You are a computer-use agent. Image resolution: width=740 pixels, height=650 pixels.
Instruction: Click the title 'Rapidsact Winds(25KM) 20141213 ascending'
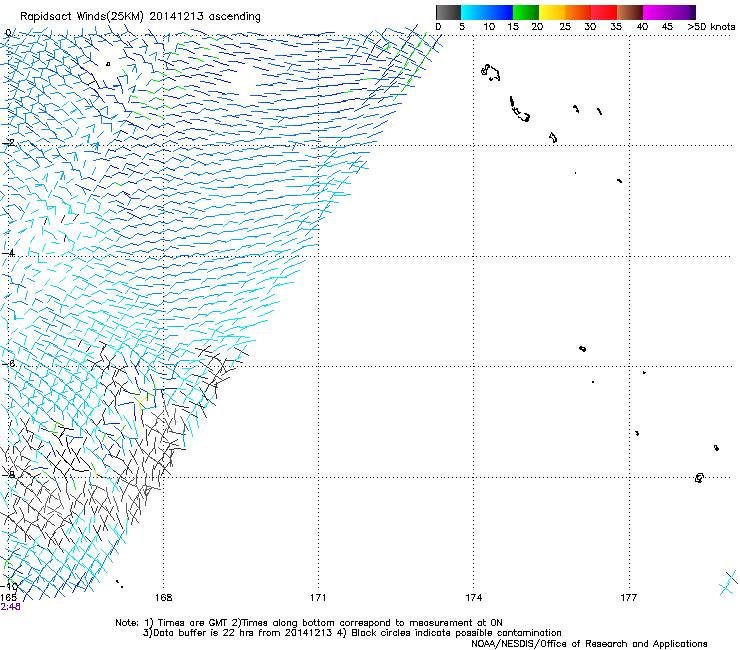(140, 17)
